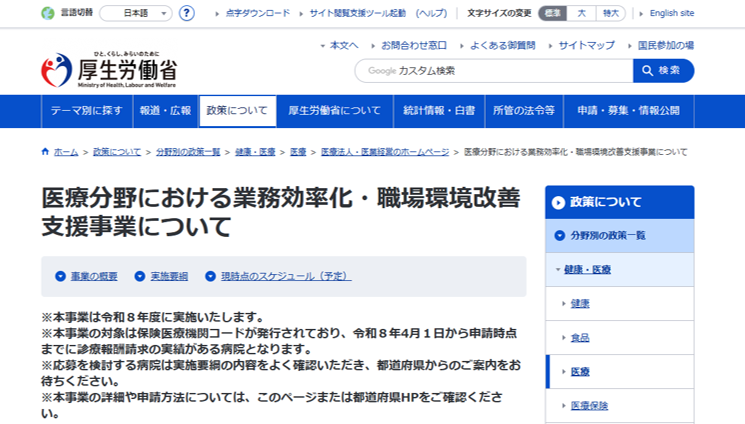745x424 pixels.
Task: Open 厚生労働省について menu
Action: point(334,111)
